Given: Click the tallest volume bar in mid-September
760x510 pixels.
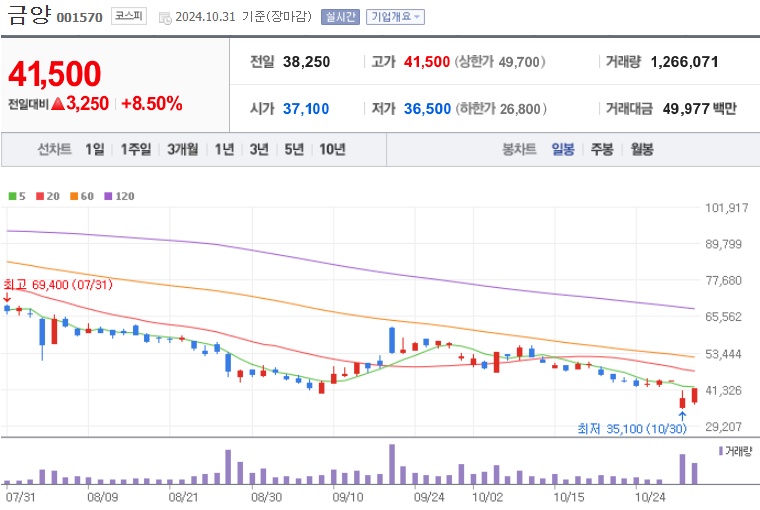Looking at the screenshot, I should point(392,464).
